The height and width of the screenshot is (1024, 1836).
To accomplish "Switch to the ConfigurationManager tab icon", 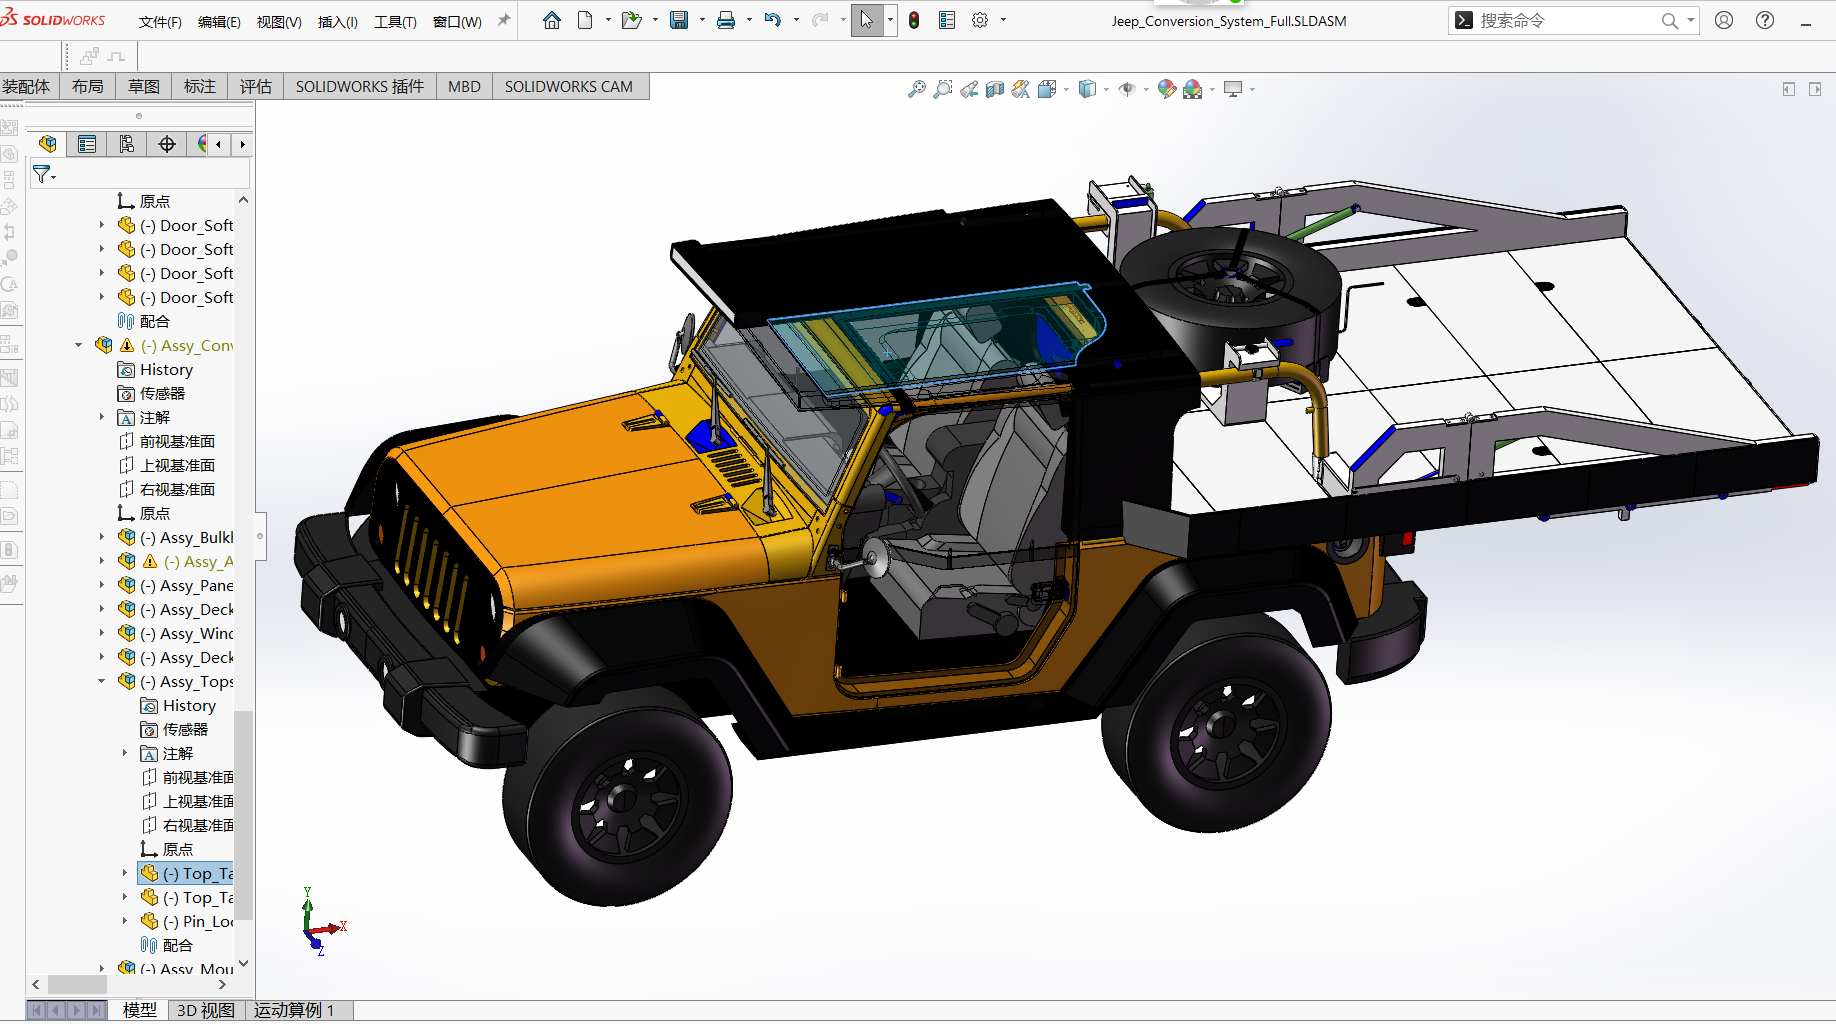I will tap(127, 144).
